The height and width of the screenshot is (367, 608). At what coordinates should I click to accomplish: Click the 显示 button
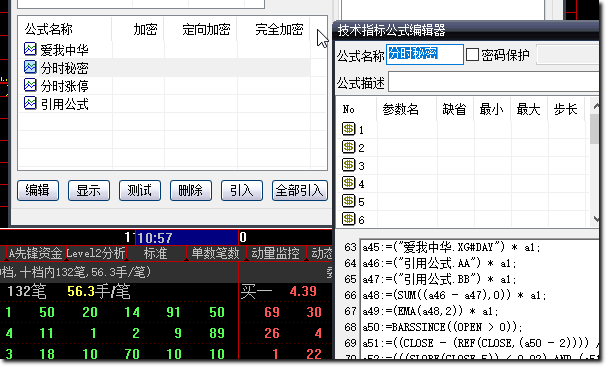[89, 190]
